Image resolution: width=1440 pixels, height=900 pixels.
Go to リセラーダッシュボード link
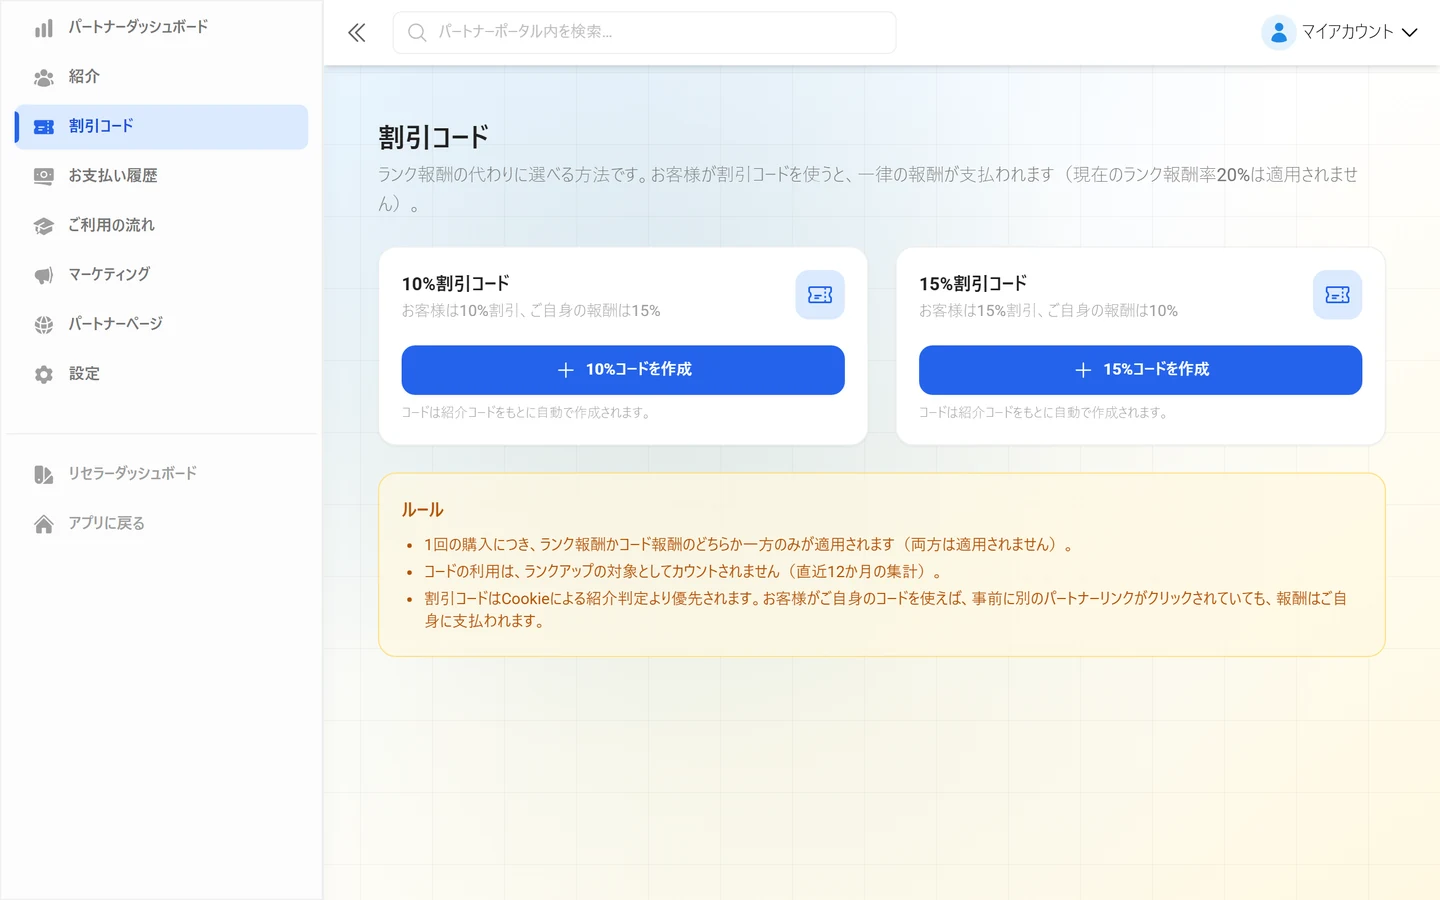pos(161,474)
